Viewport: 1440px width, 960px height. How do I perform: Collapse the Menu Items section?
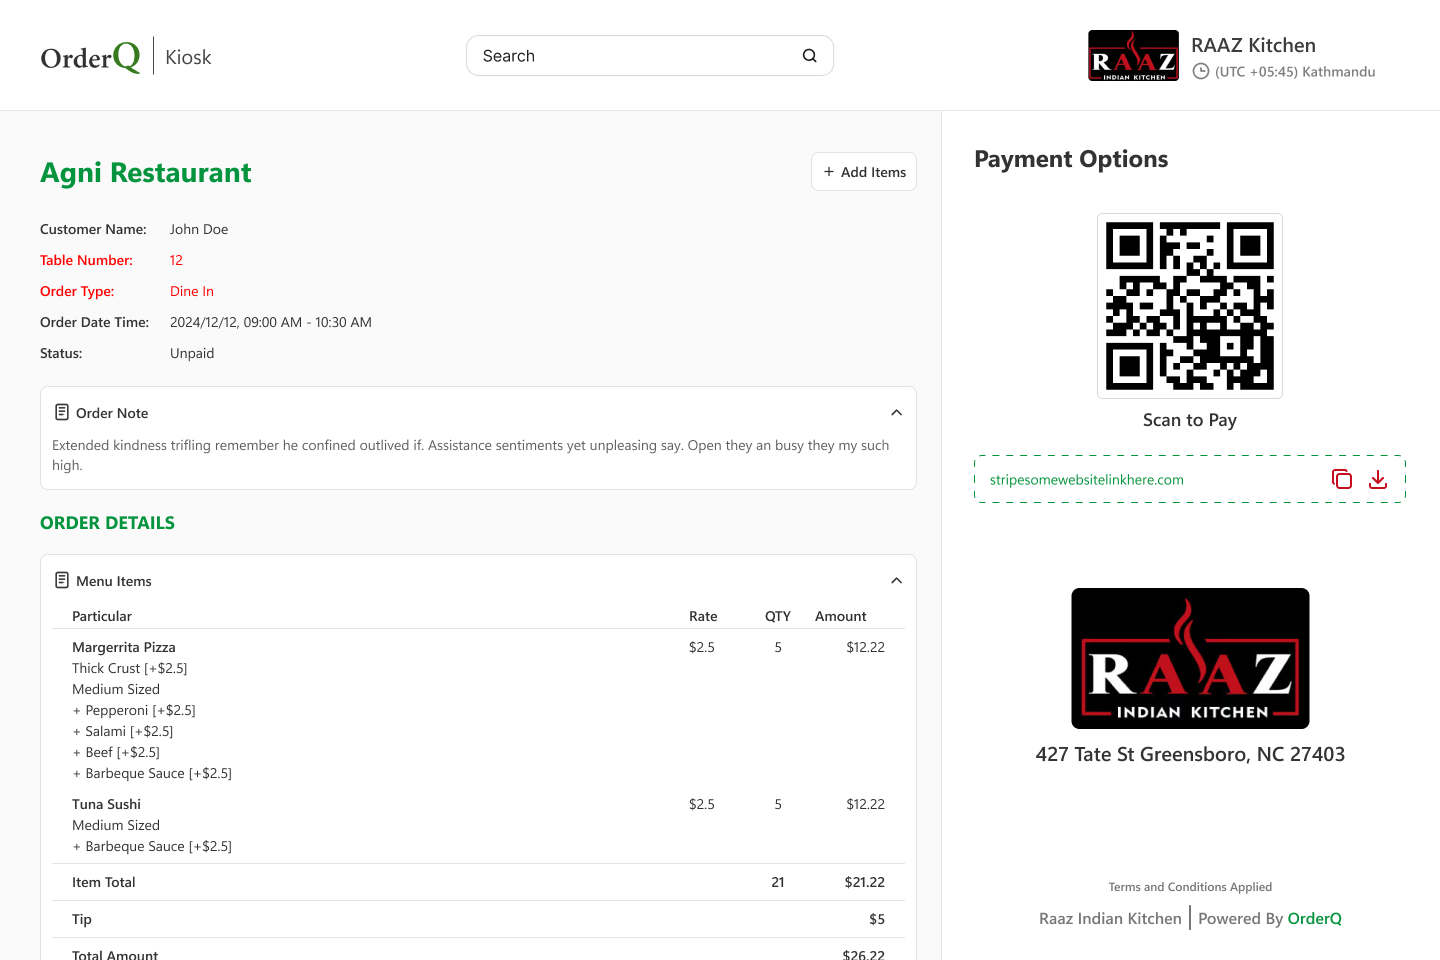[896, 579]
